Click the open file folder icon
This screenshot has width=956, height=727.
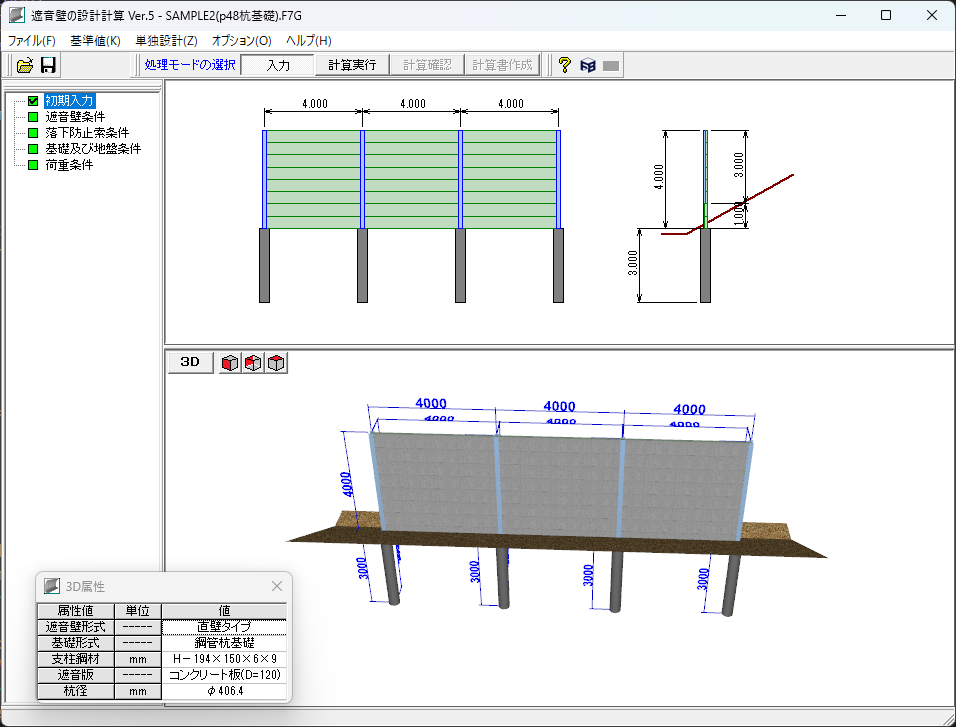point(25,65)
